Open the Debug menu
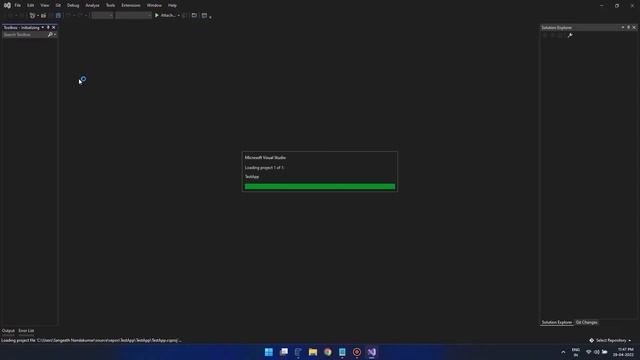Viewport: 640px width, 360px height. tap(73, 5)
